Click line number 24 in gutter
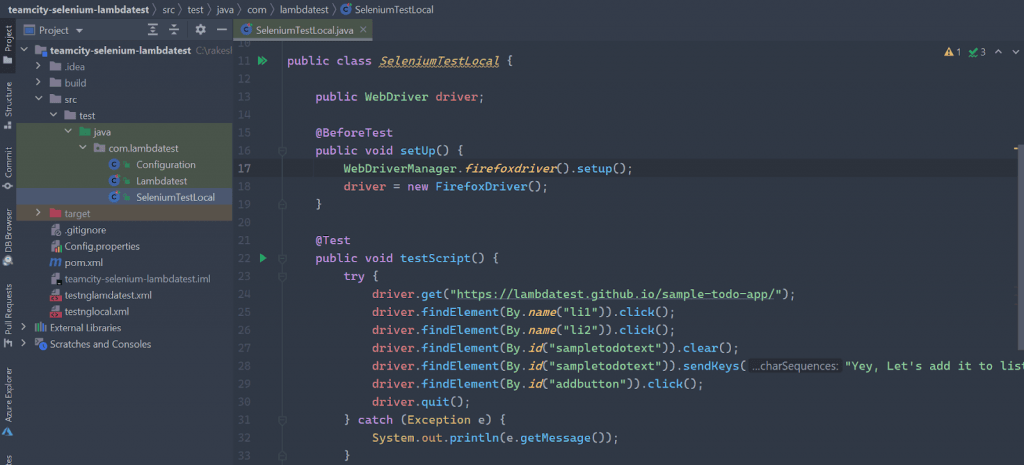1024x465 pixels. pyautogui.click(x=244, y=294)
